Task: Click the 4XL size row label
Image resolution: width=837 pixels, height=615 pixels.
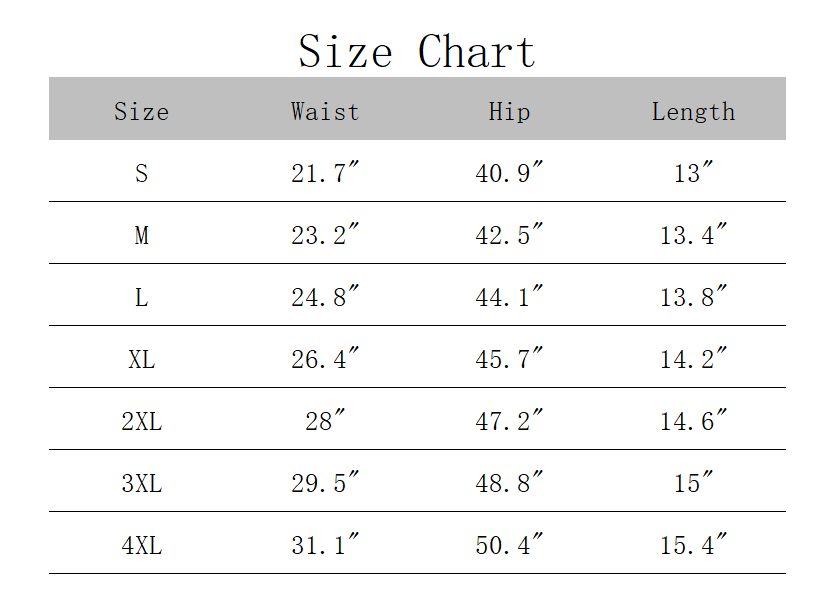Action: tap(141, 545)
